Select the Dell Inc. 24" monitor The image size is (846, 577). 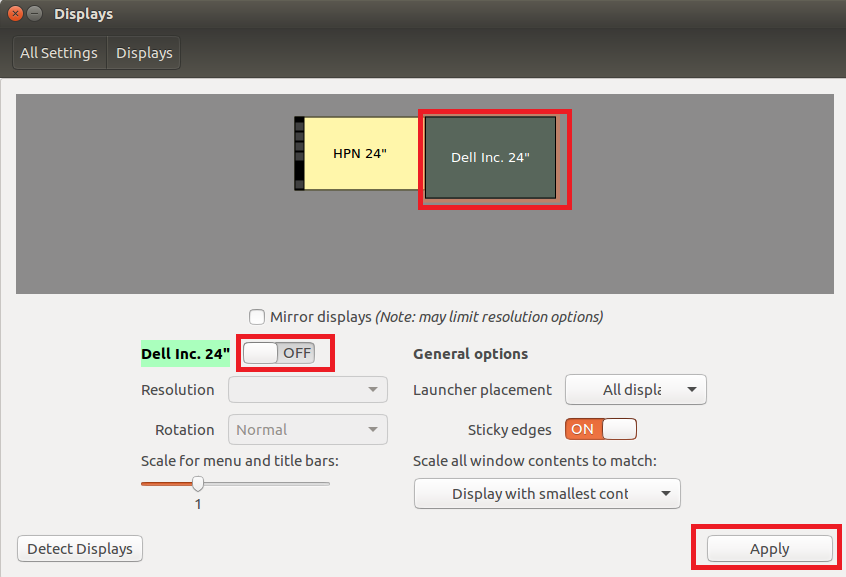(490, 157)
